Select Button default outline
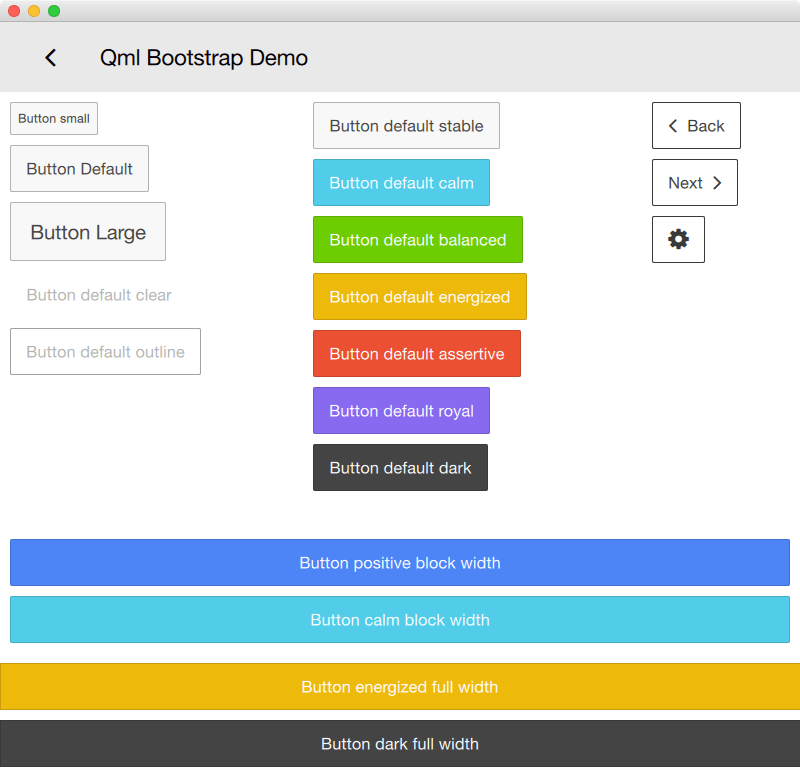Viewport: 800px width, 777px height. pyautogui.click(x=105, y=351)
